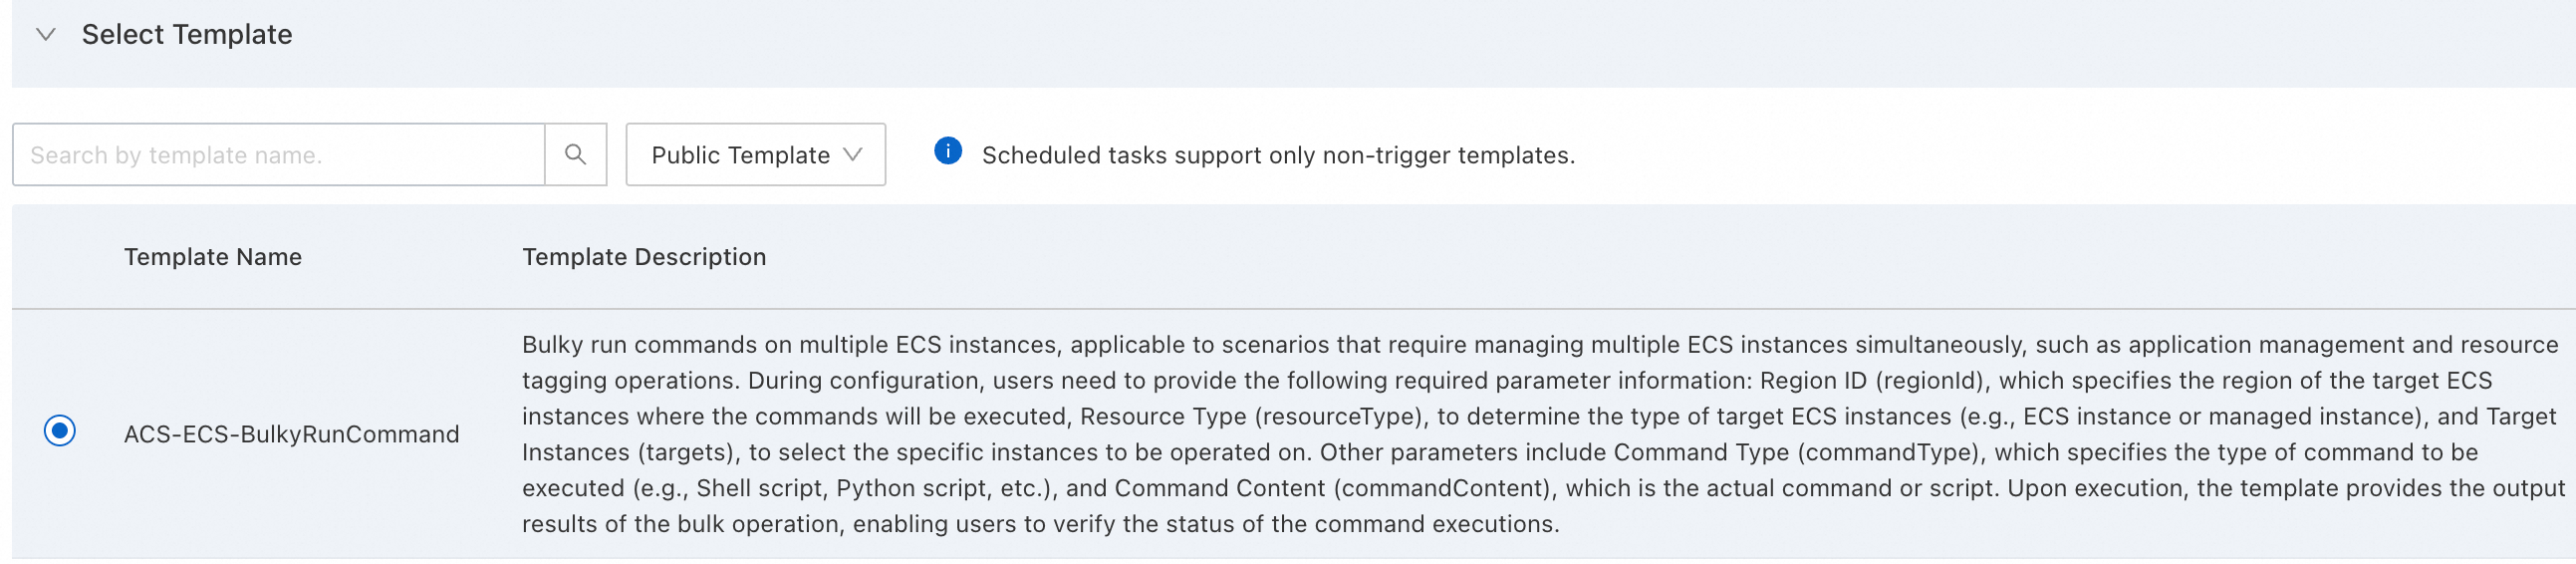Click the empty header cell above the radio button
Viewport: 2576px width, 564px height.
[x=60, y=257]
